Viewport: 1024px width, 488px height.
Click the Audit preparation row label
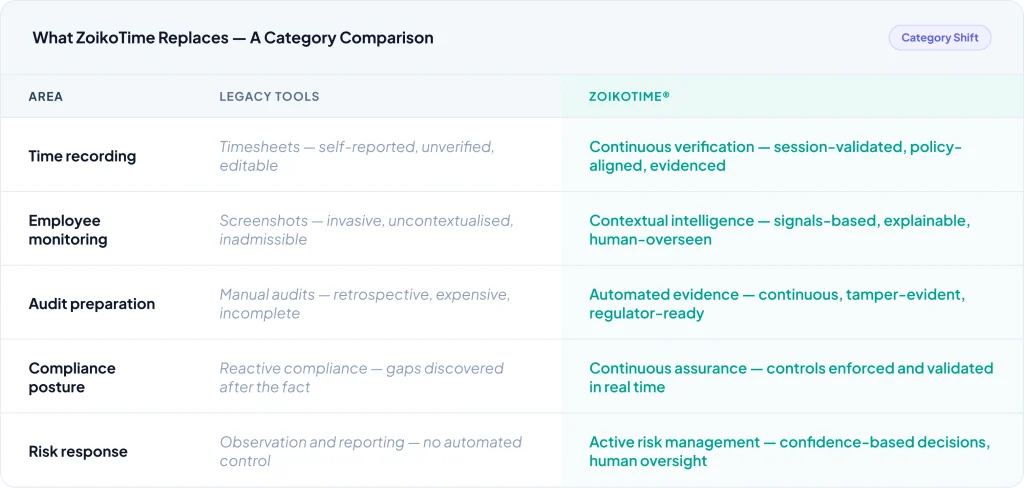(92, 304)
